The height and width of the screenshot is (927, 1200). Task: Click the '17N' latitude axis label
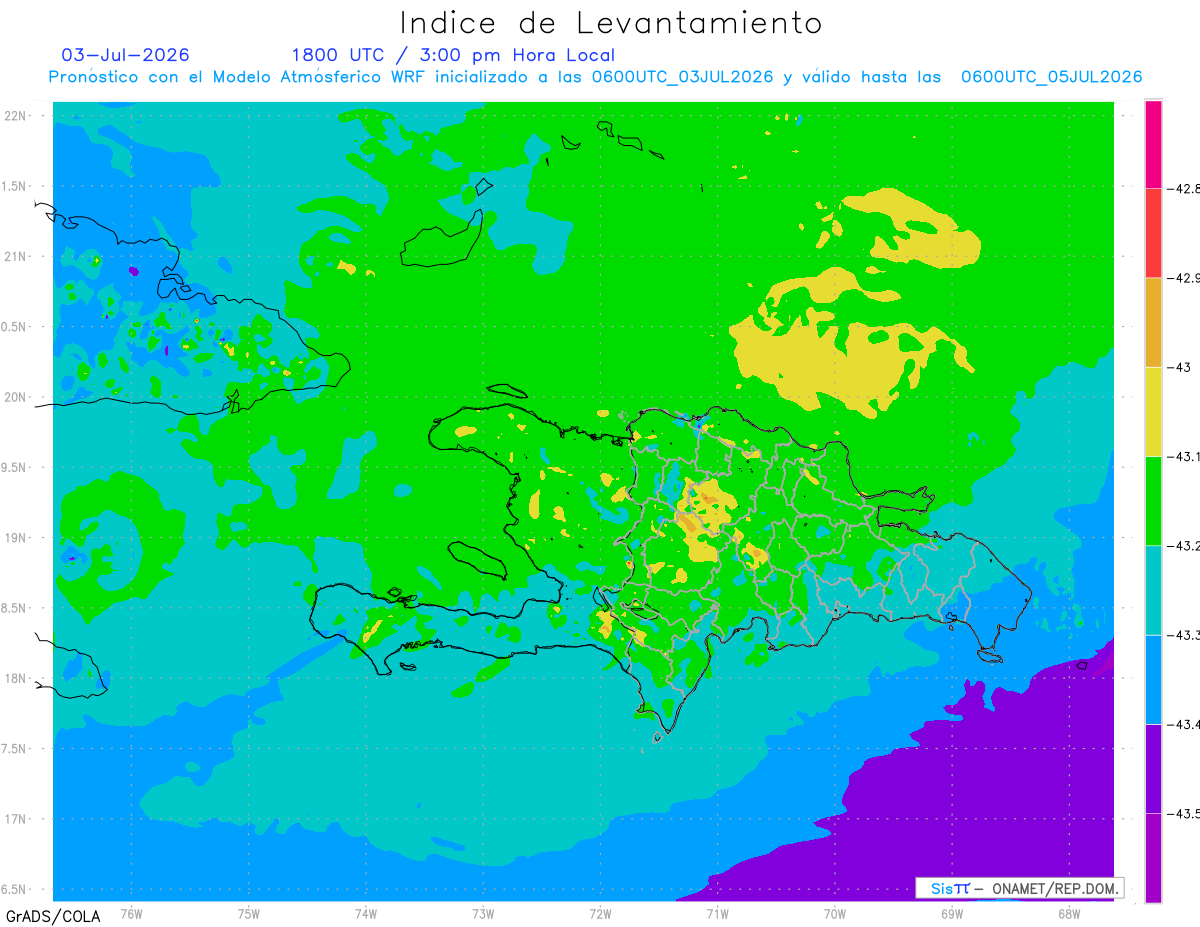pos(16,819)
